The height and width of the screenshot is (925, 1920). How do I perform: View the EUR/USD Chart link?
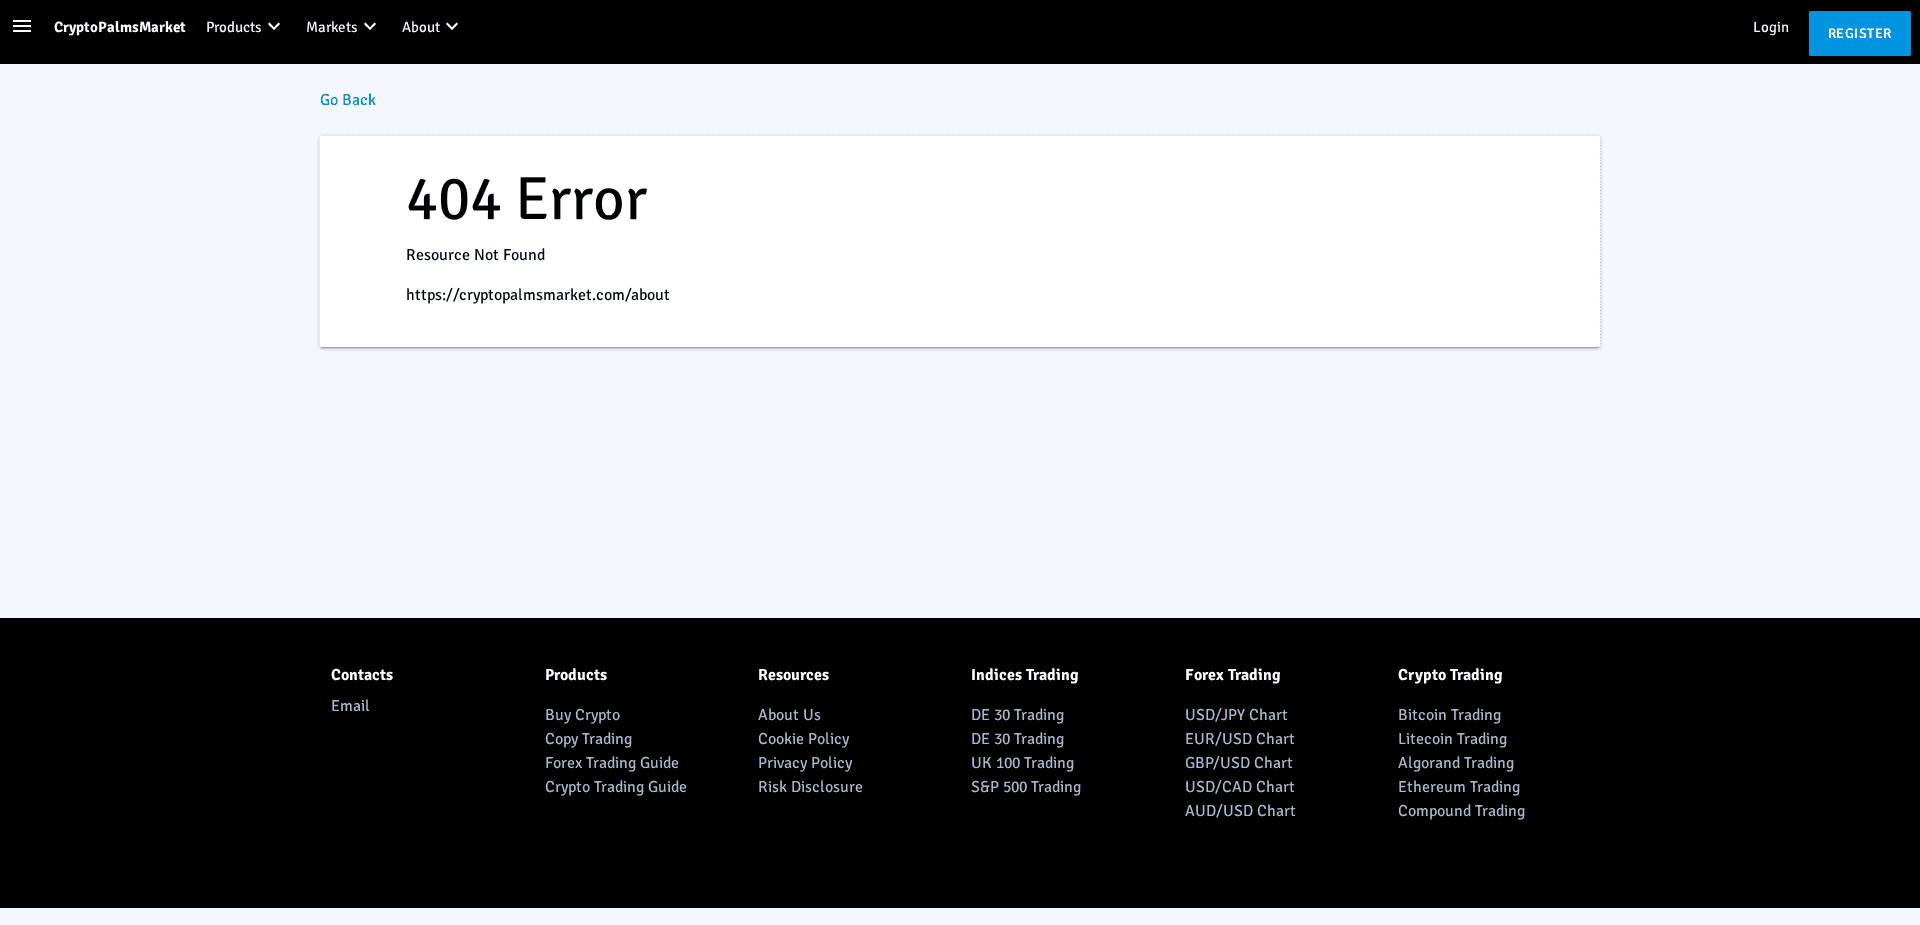[x=1239, y=739]
